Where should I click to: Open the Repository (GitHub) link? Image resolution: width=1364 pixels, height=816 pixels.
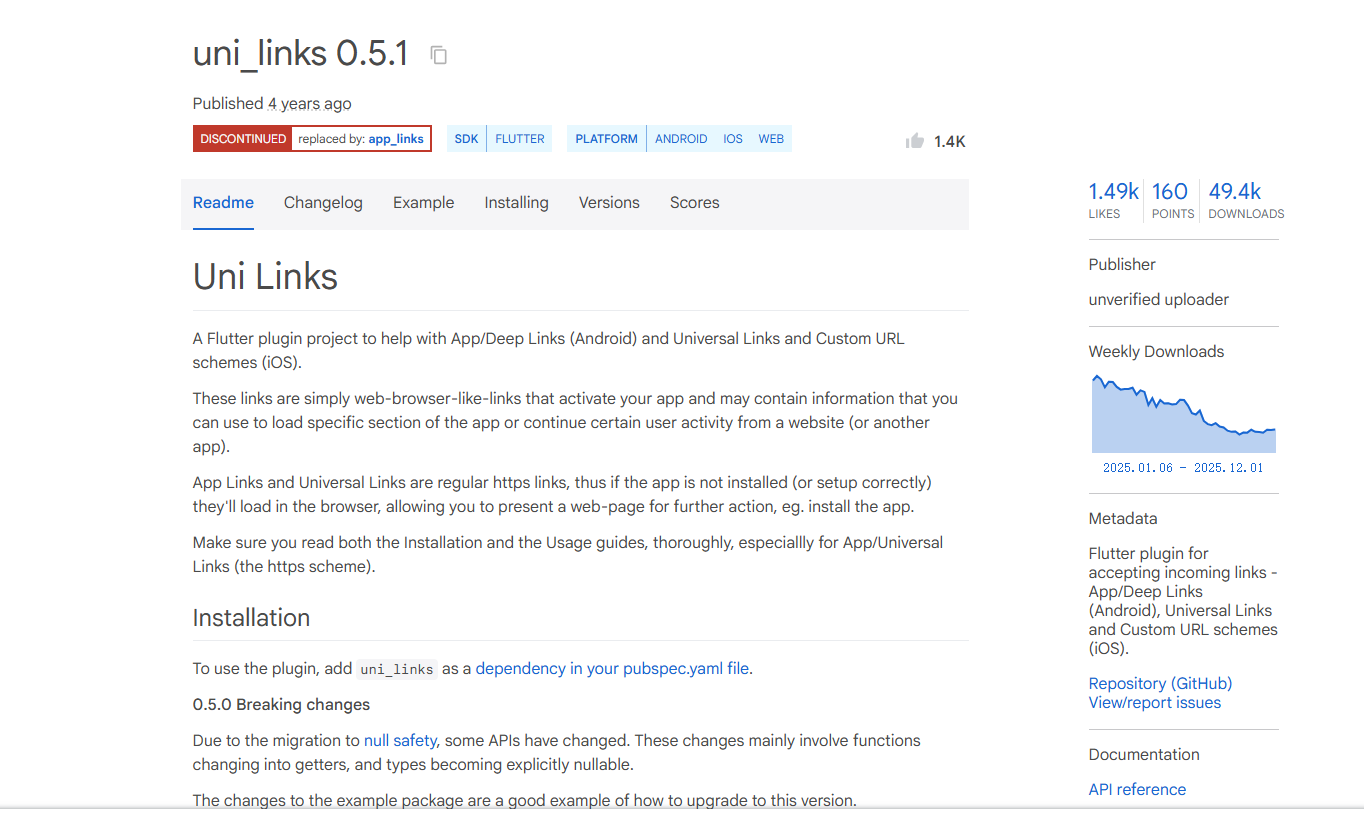[x=1160, y=684]
